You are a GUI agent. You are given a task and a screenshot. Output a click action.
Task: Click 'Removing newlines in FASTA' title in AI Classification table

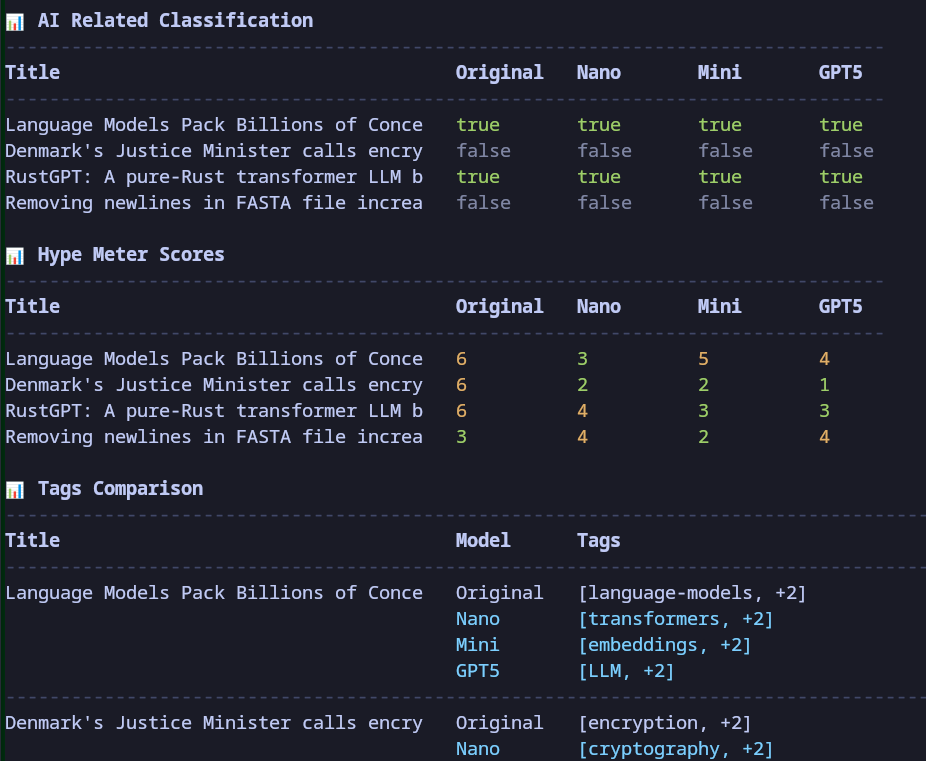[x=214, y=203]
